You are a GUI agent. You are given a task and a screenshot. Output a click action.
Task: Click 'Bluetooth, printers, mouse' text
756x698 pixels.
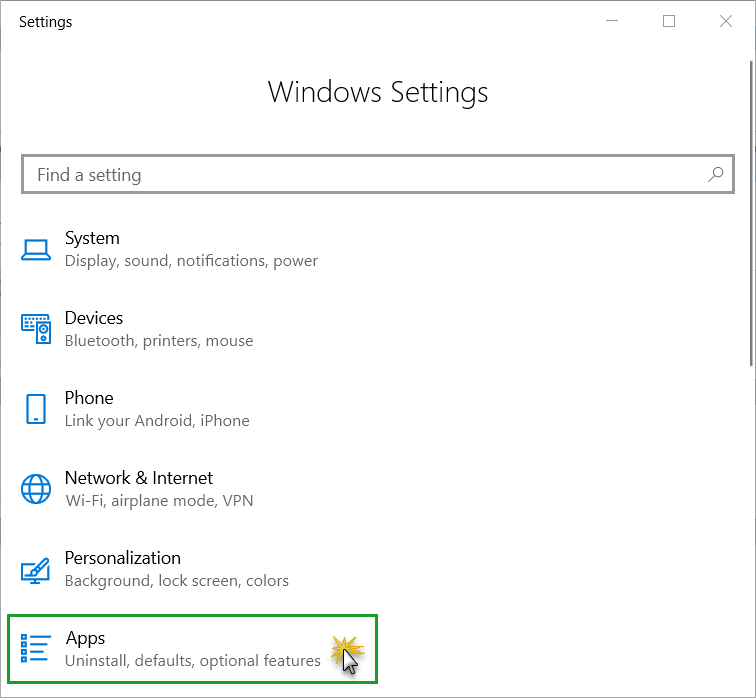[159, 341]
